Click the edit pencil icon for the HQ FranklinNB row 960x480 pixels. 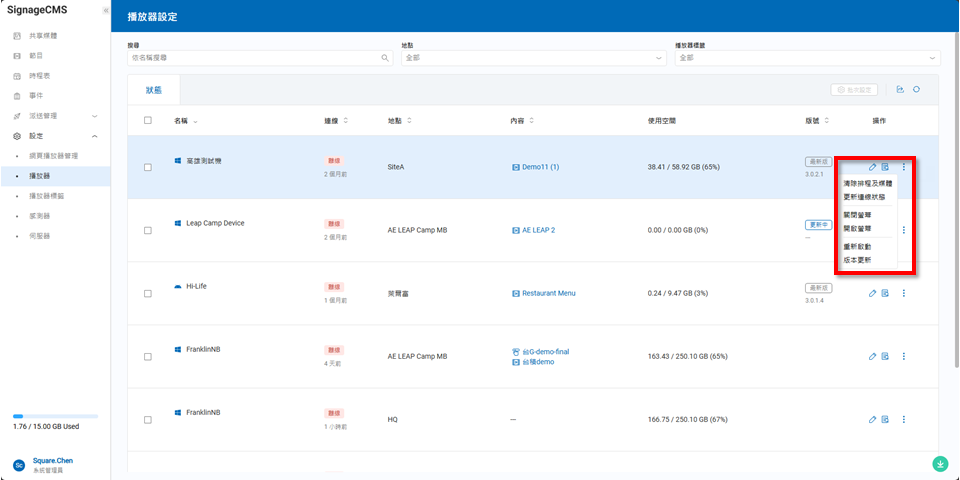pyautogui.click(x=872, y=419)
